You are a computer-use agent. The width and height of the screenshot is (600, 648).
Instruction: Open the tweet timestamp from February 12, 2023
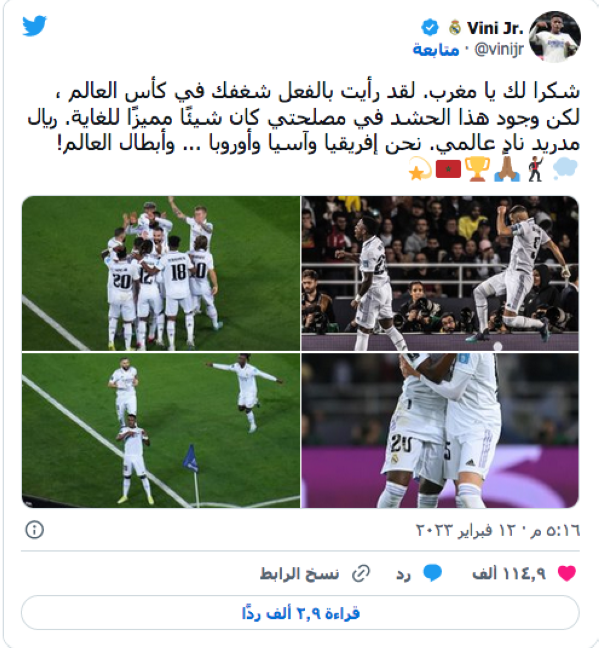498,530
